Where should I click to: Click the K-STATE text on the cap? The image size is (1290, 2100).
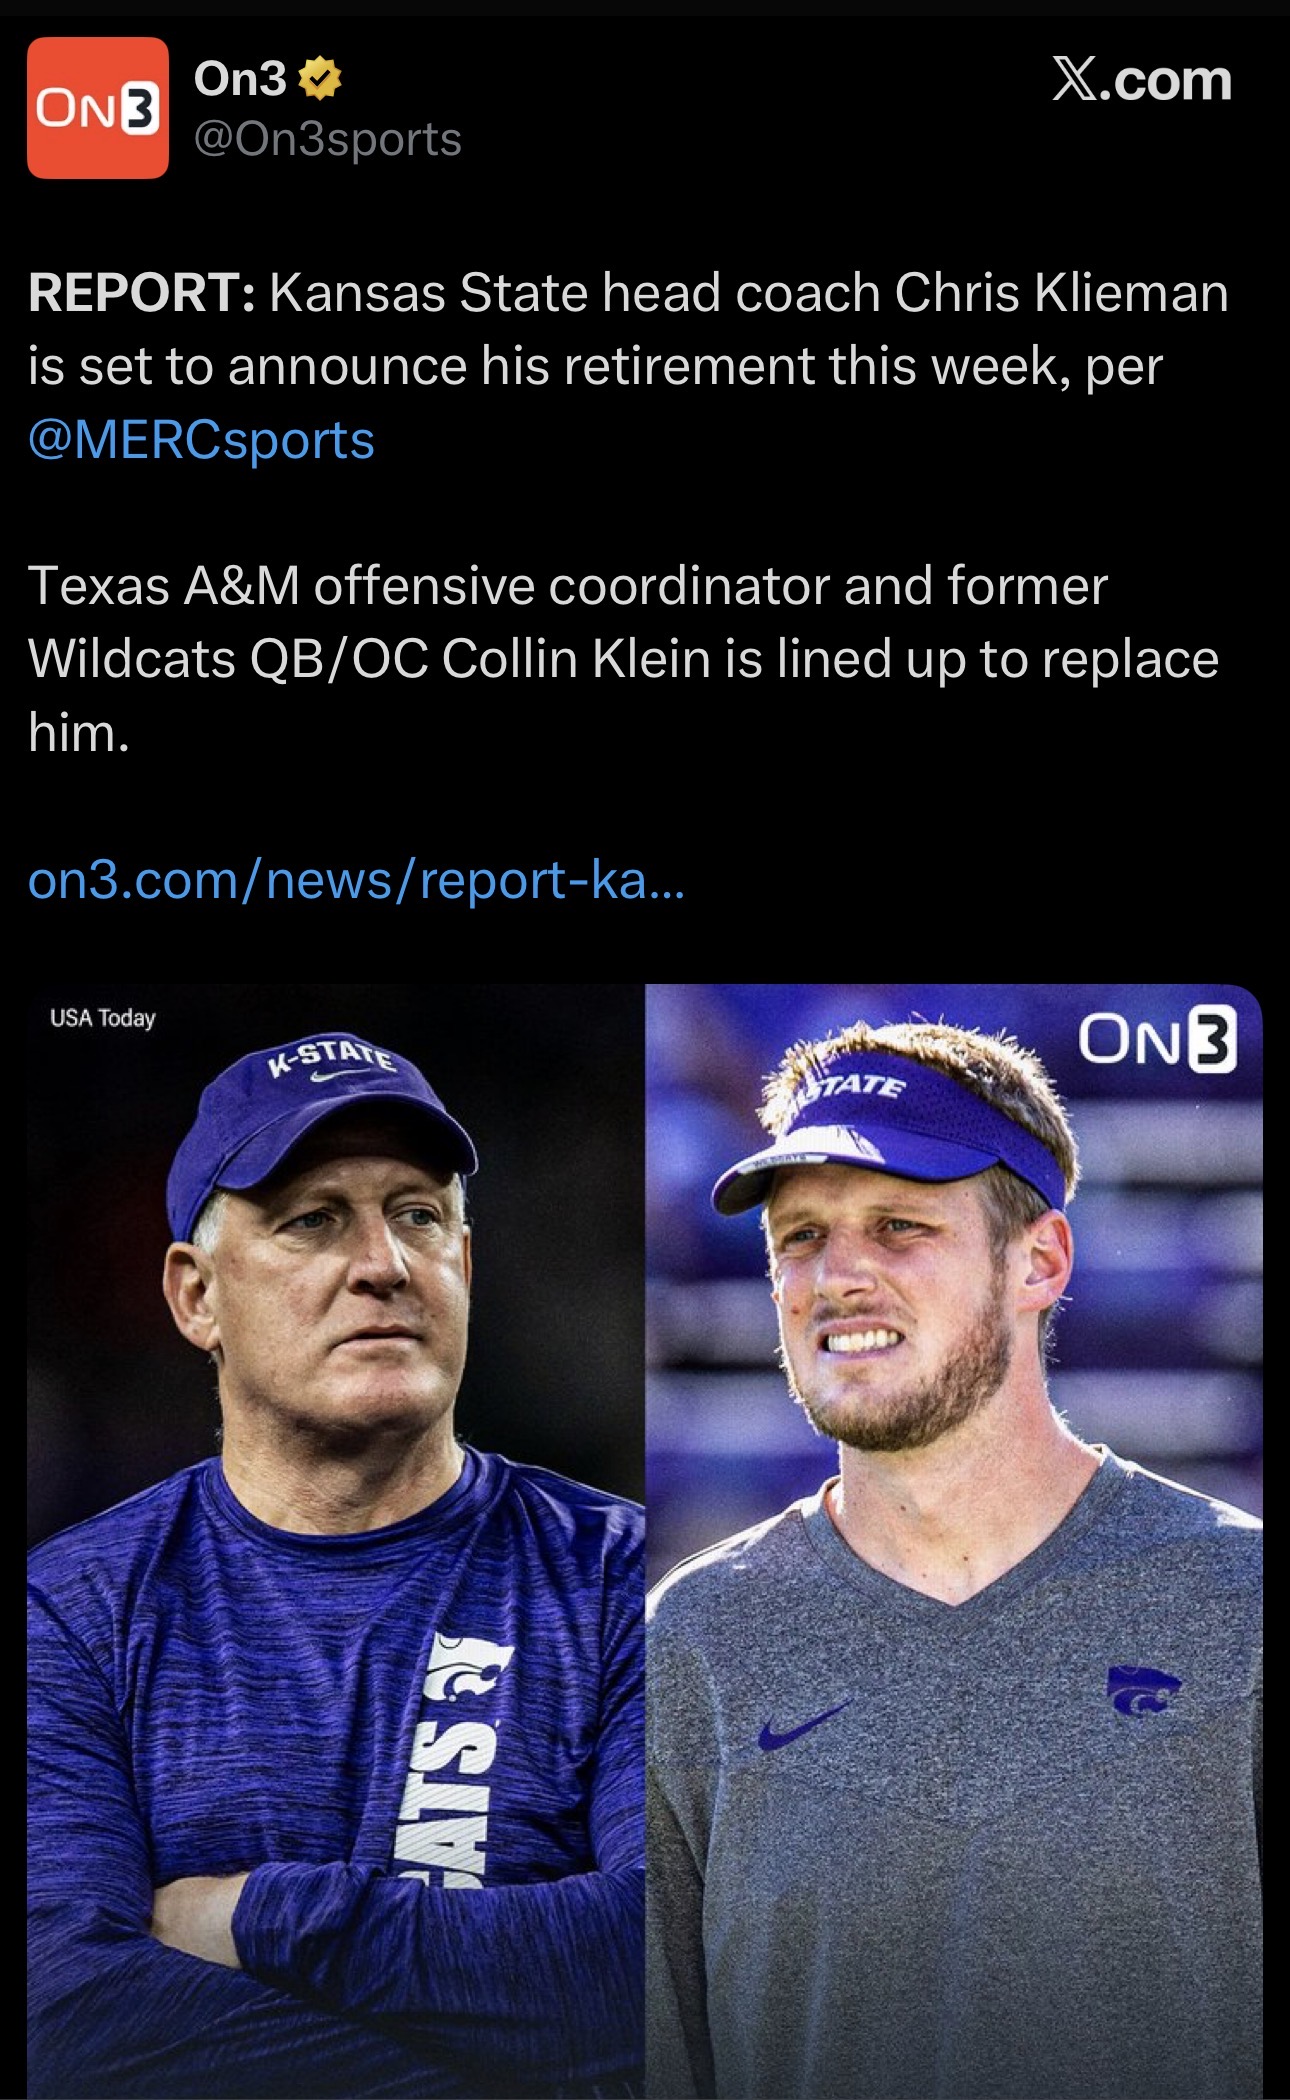pyautogui.click(x=332, y=1055)
